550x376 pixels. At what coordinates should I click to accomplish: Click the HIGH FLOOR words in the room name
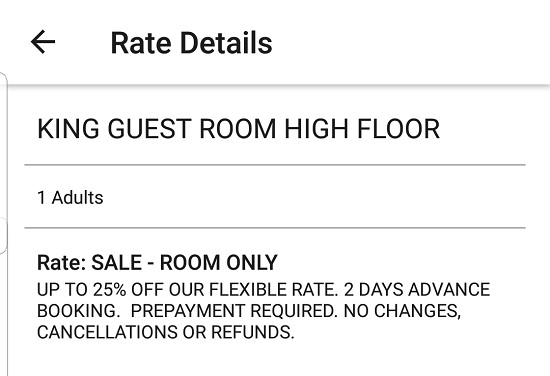point(362,129)
